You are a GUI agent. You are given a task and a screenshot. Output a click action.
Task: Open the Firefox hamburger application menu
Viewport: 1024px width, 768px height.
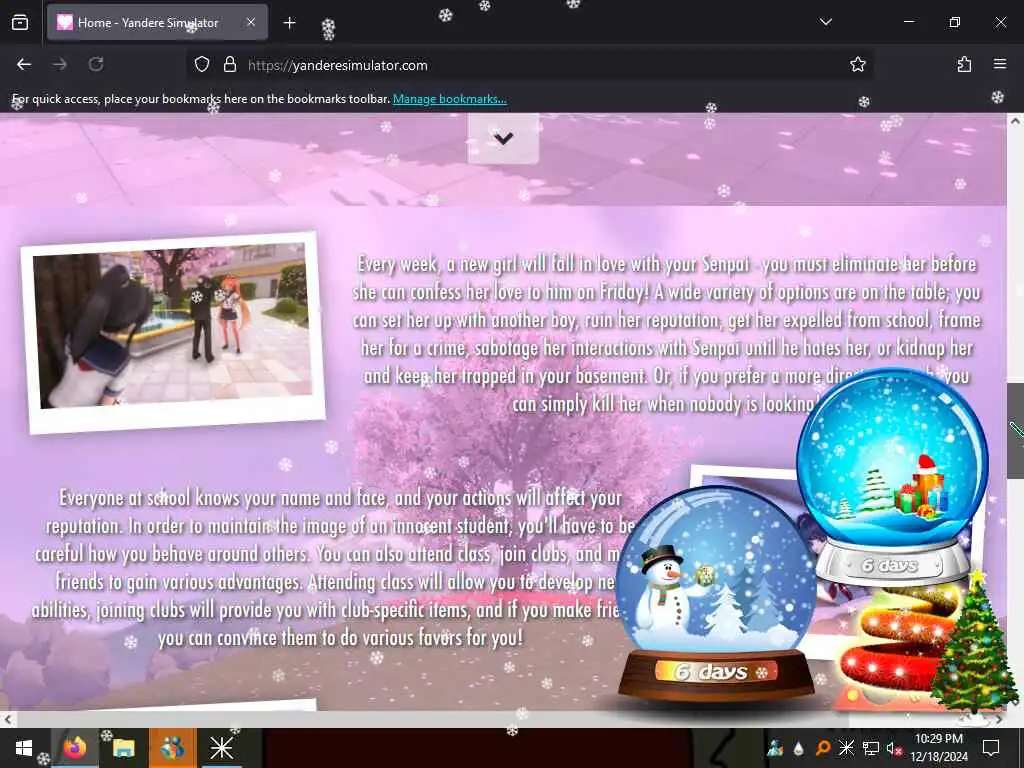pyautogui.click(x=1000, y=64)
